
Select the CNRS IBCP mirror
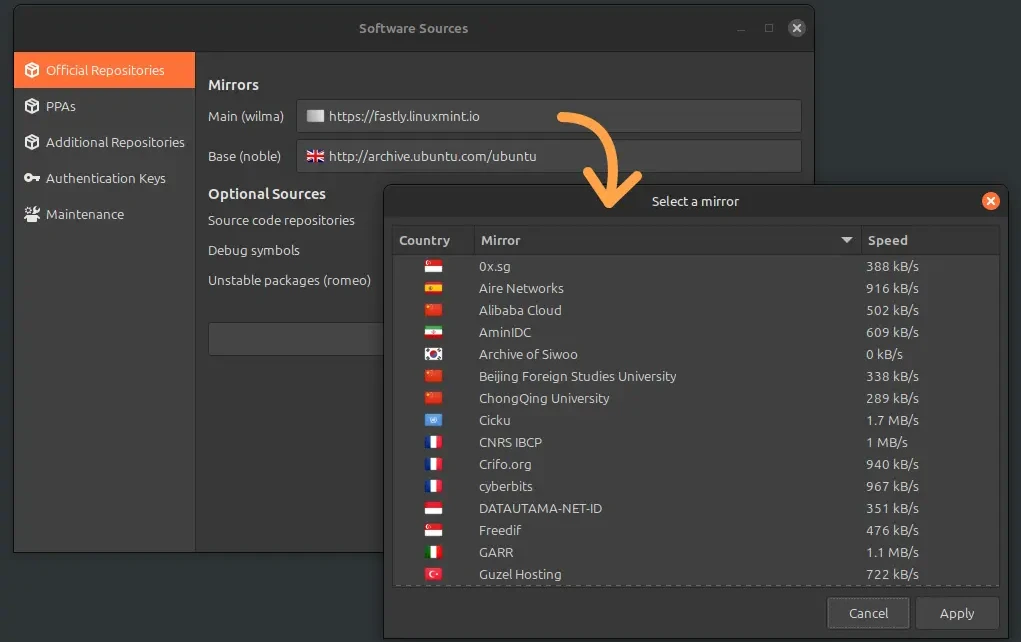click(695, 443)
